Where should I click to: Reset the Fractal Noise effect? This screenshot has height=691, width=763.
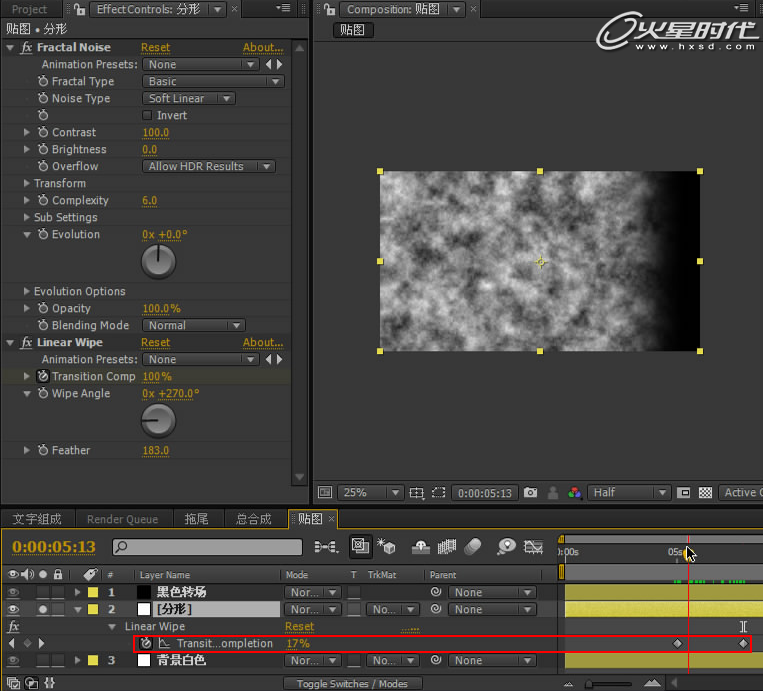coord(155,48)
